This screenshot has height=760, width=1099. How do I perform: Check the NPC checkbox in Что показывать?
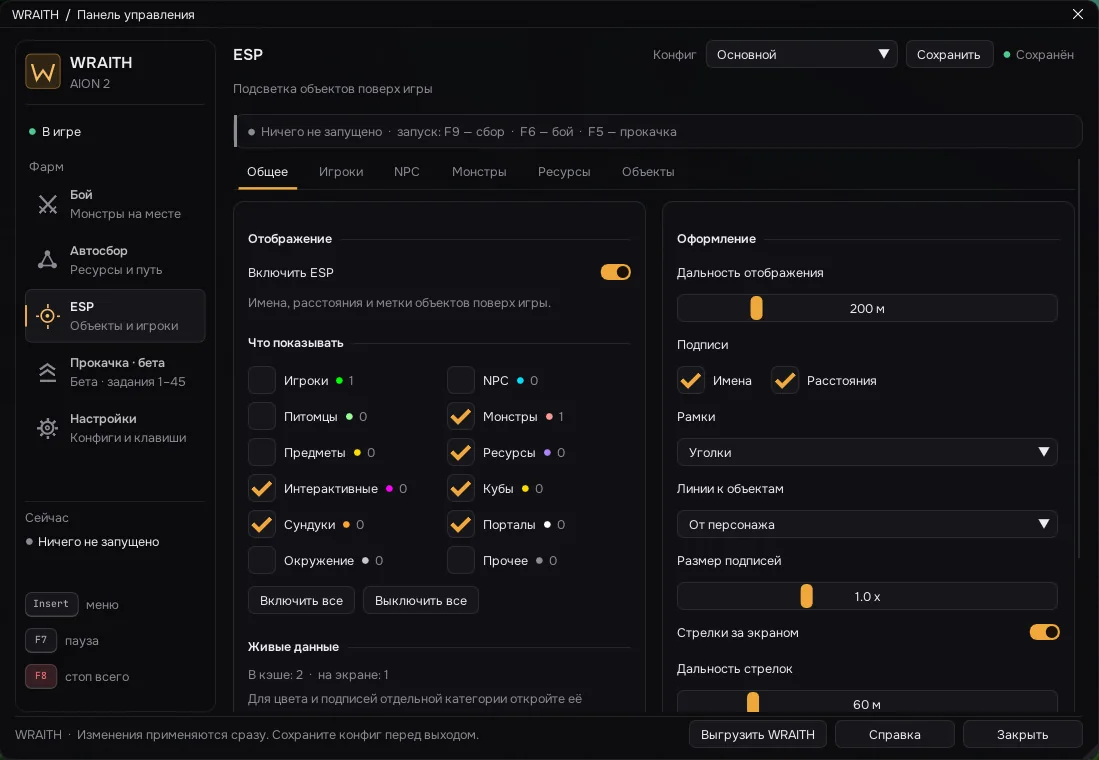click(x=460, y=380)
